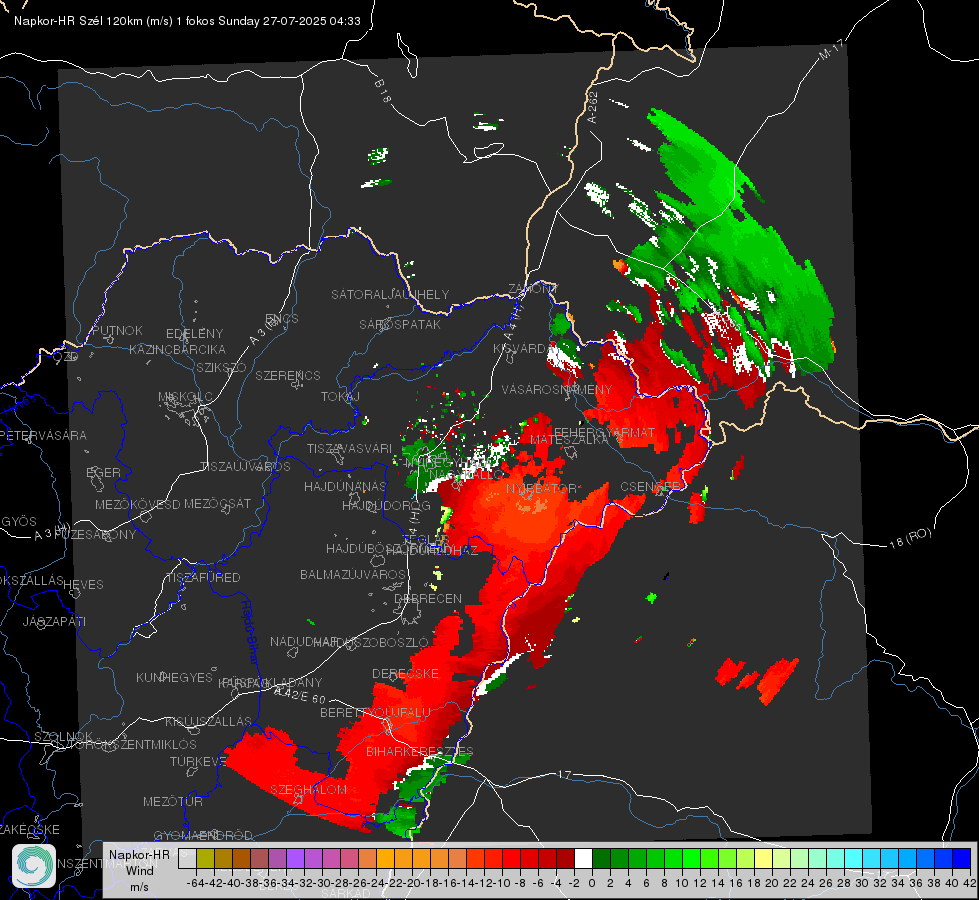Click the VÁSÁROSNAMÉNY town label
979x900 pixels.
(557, 390)
